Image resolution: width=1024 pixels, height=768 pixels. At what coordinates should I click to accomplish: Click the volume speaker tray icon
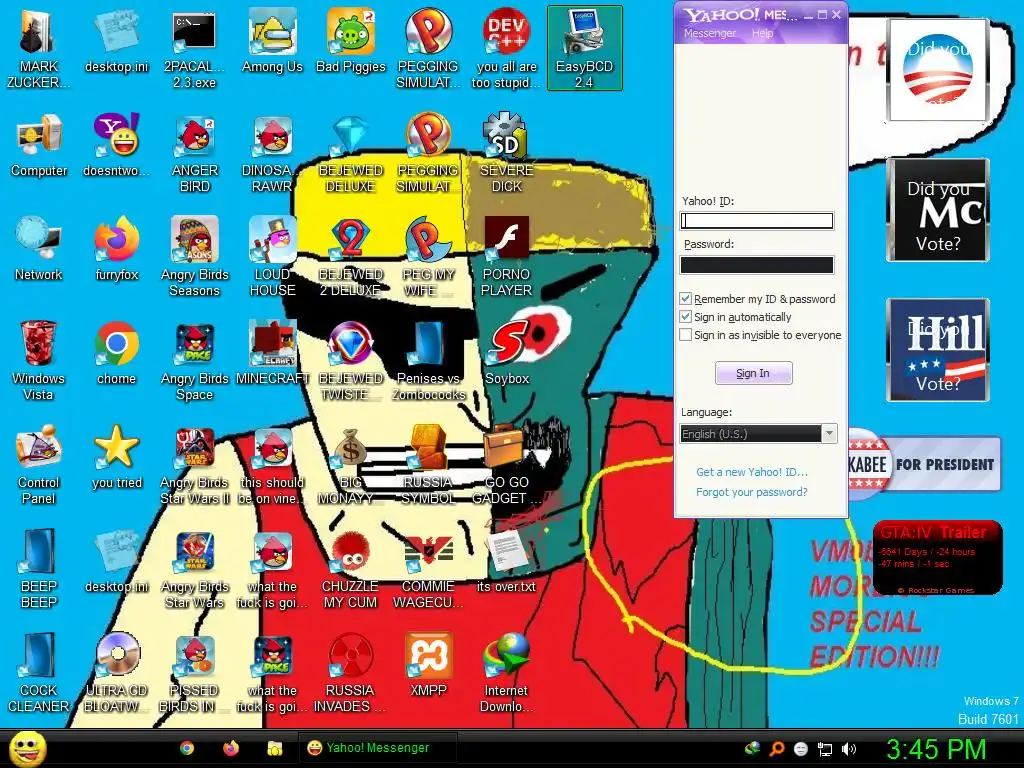coord(848,749)
